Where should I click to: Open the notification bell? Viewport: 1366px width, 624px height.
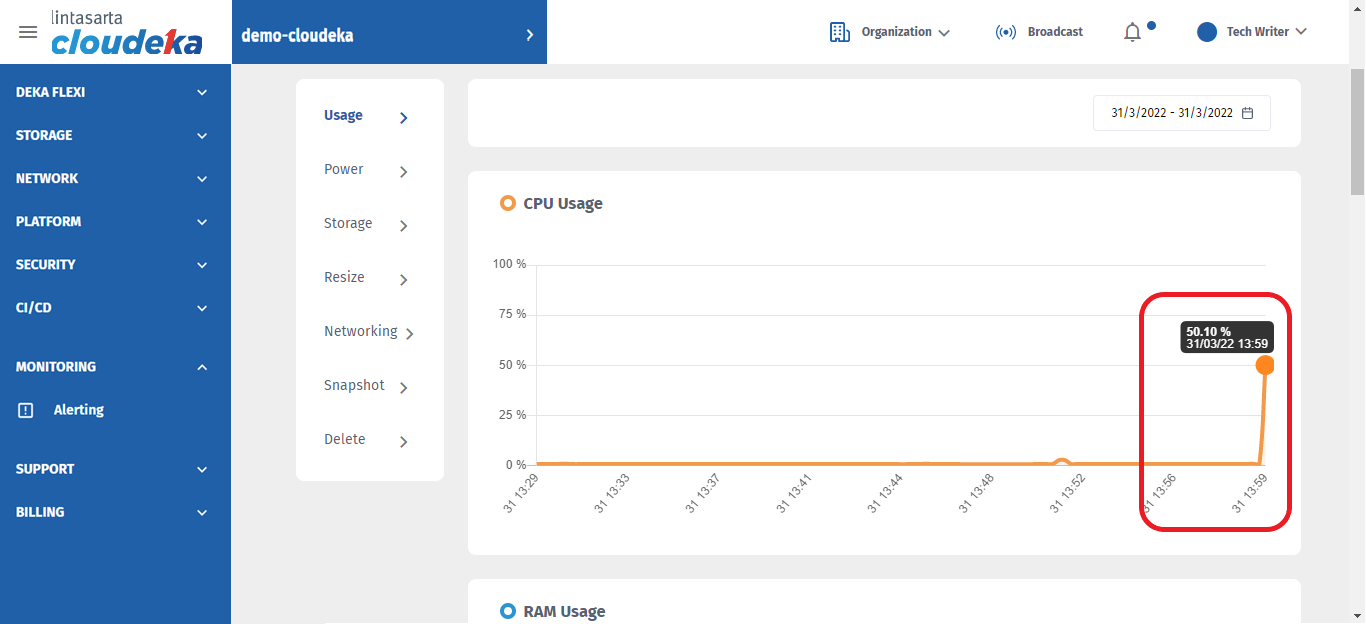(1132, 32)
